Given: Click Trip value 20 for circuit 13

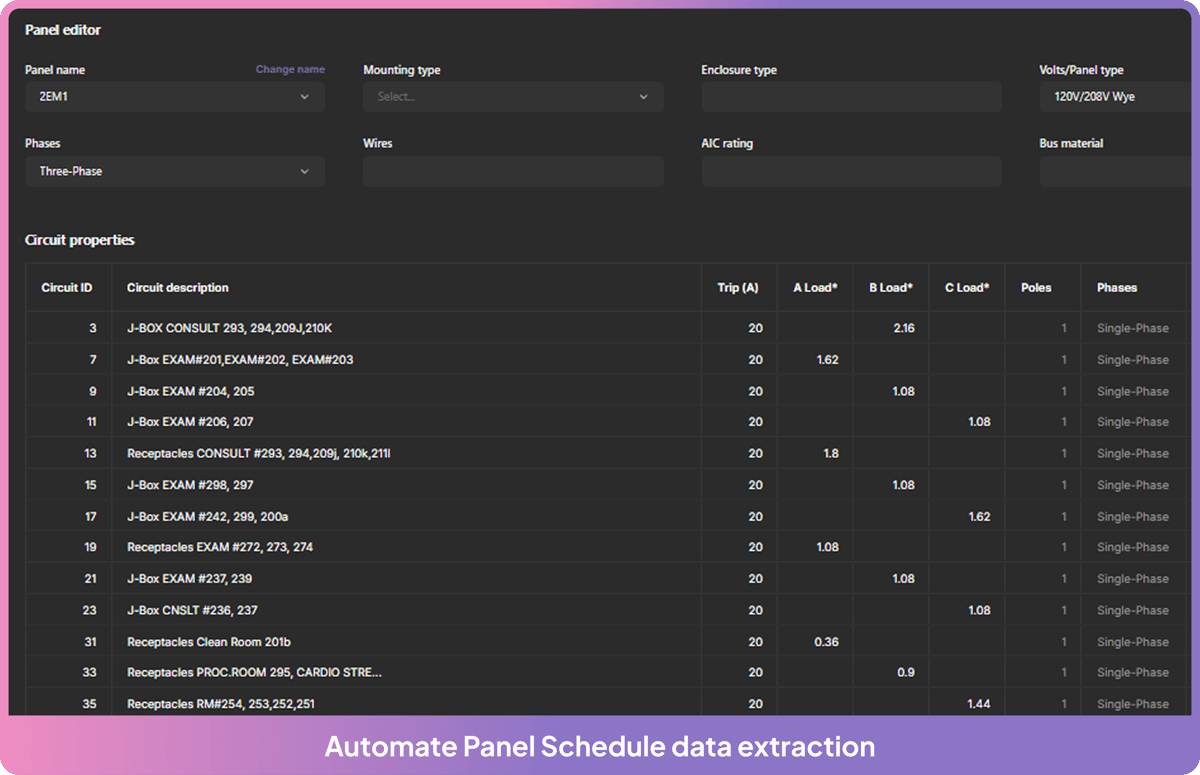Looking at the screenshot, I should tap(755, 454).
